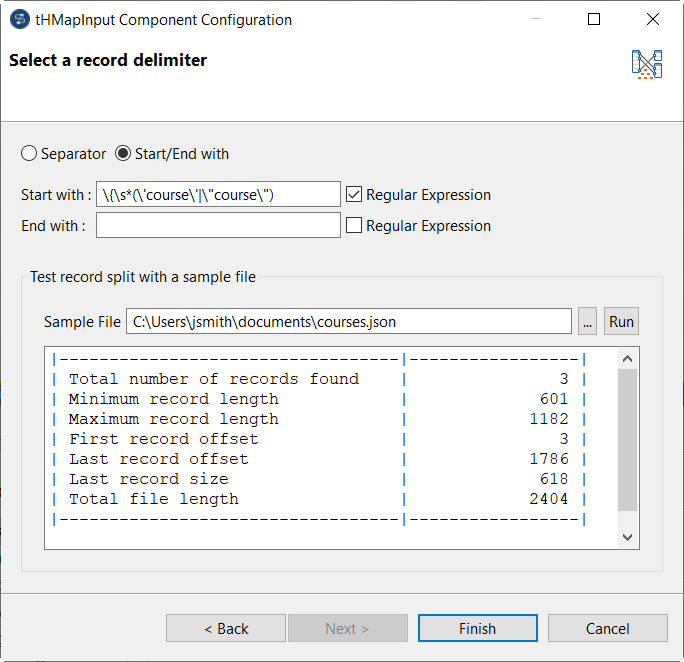Click the Sample File path field
Screen dimensions: 684x662
coord(348,321)
